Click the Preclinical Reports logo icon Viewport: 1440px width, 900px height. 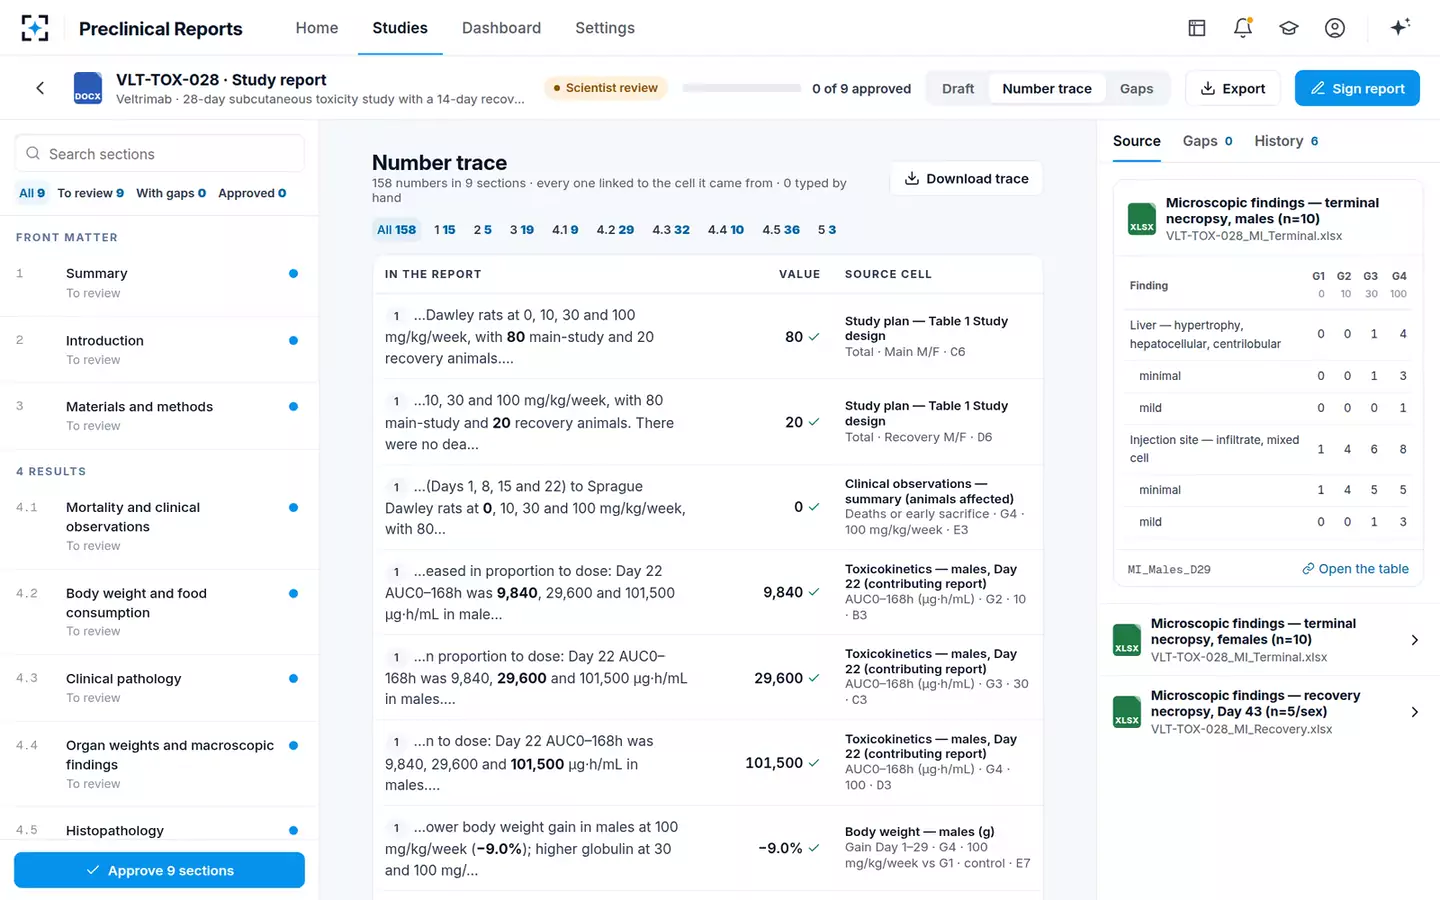35,28
